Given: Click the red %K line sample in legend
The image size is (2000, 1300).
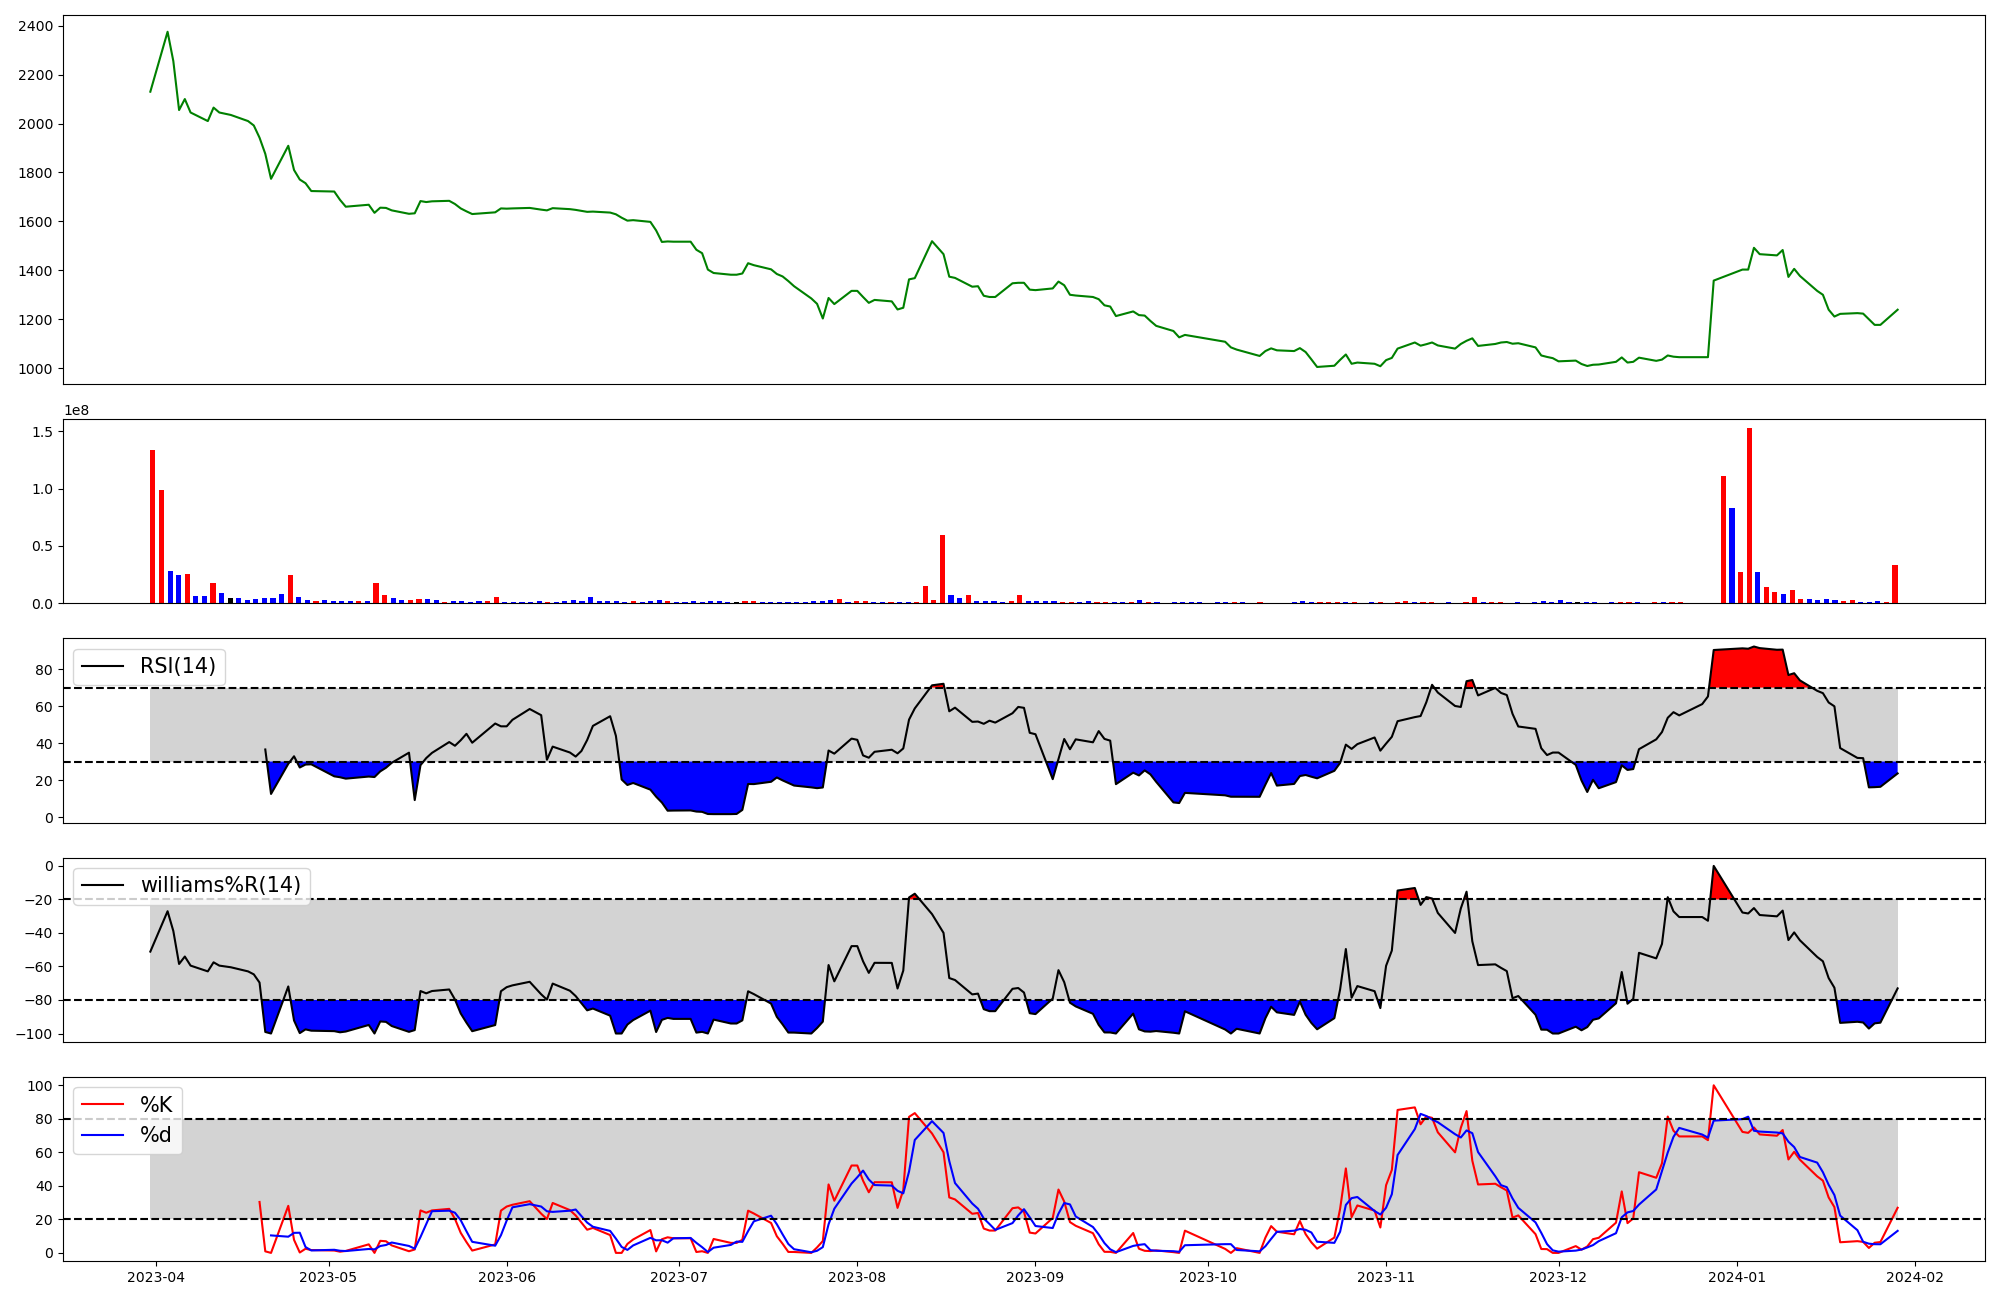Looking at the screenshot, I should pos(102,1105).
